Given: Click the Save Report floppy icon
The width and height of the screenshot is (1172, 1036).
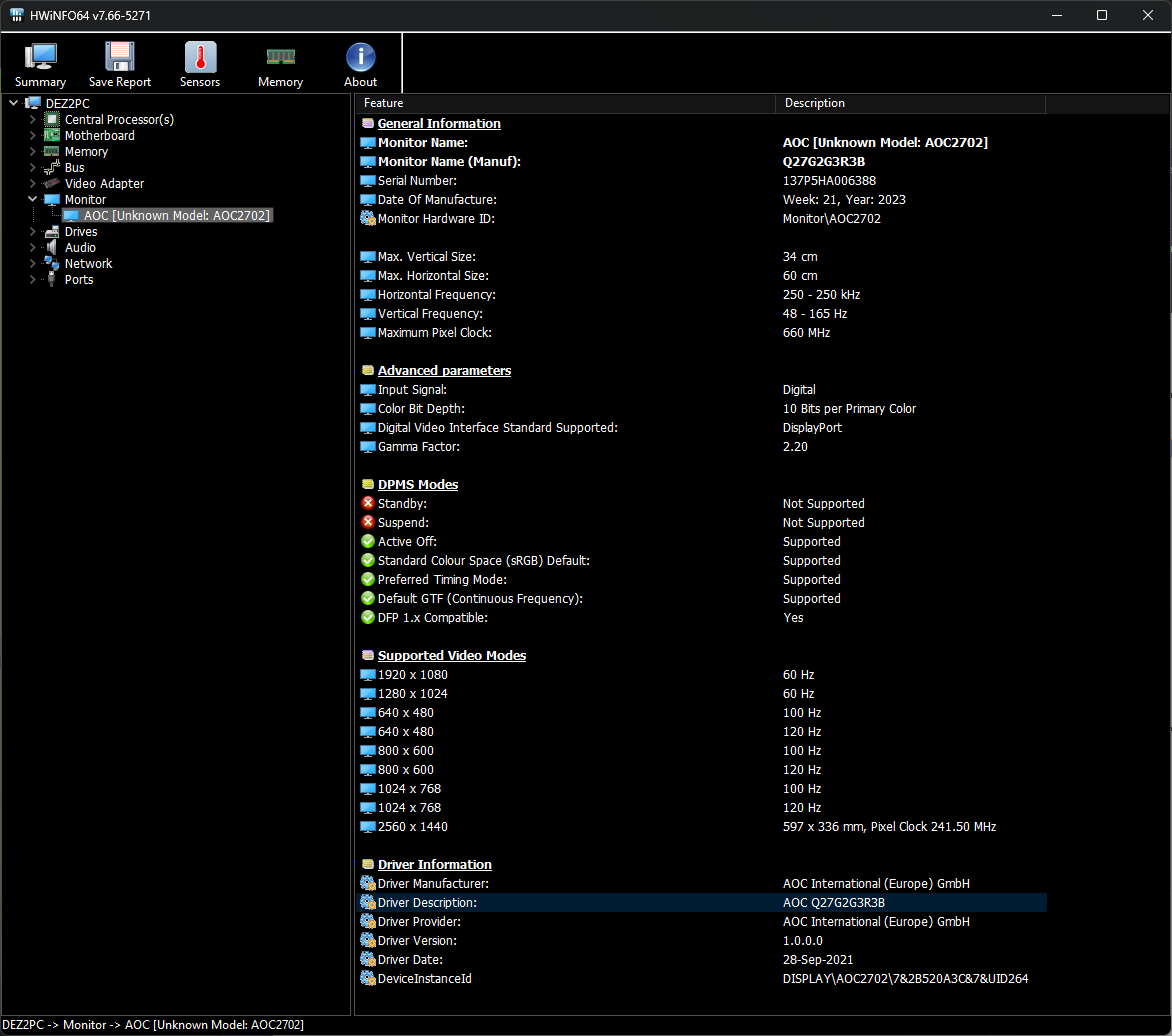Looking at the screenshot, I should (120, 57).
